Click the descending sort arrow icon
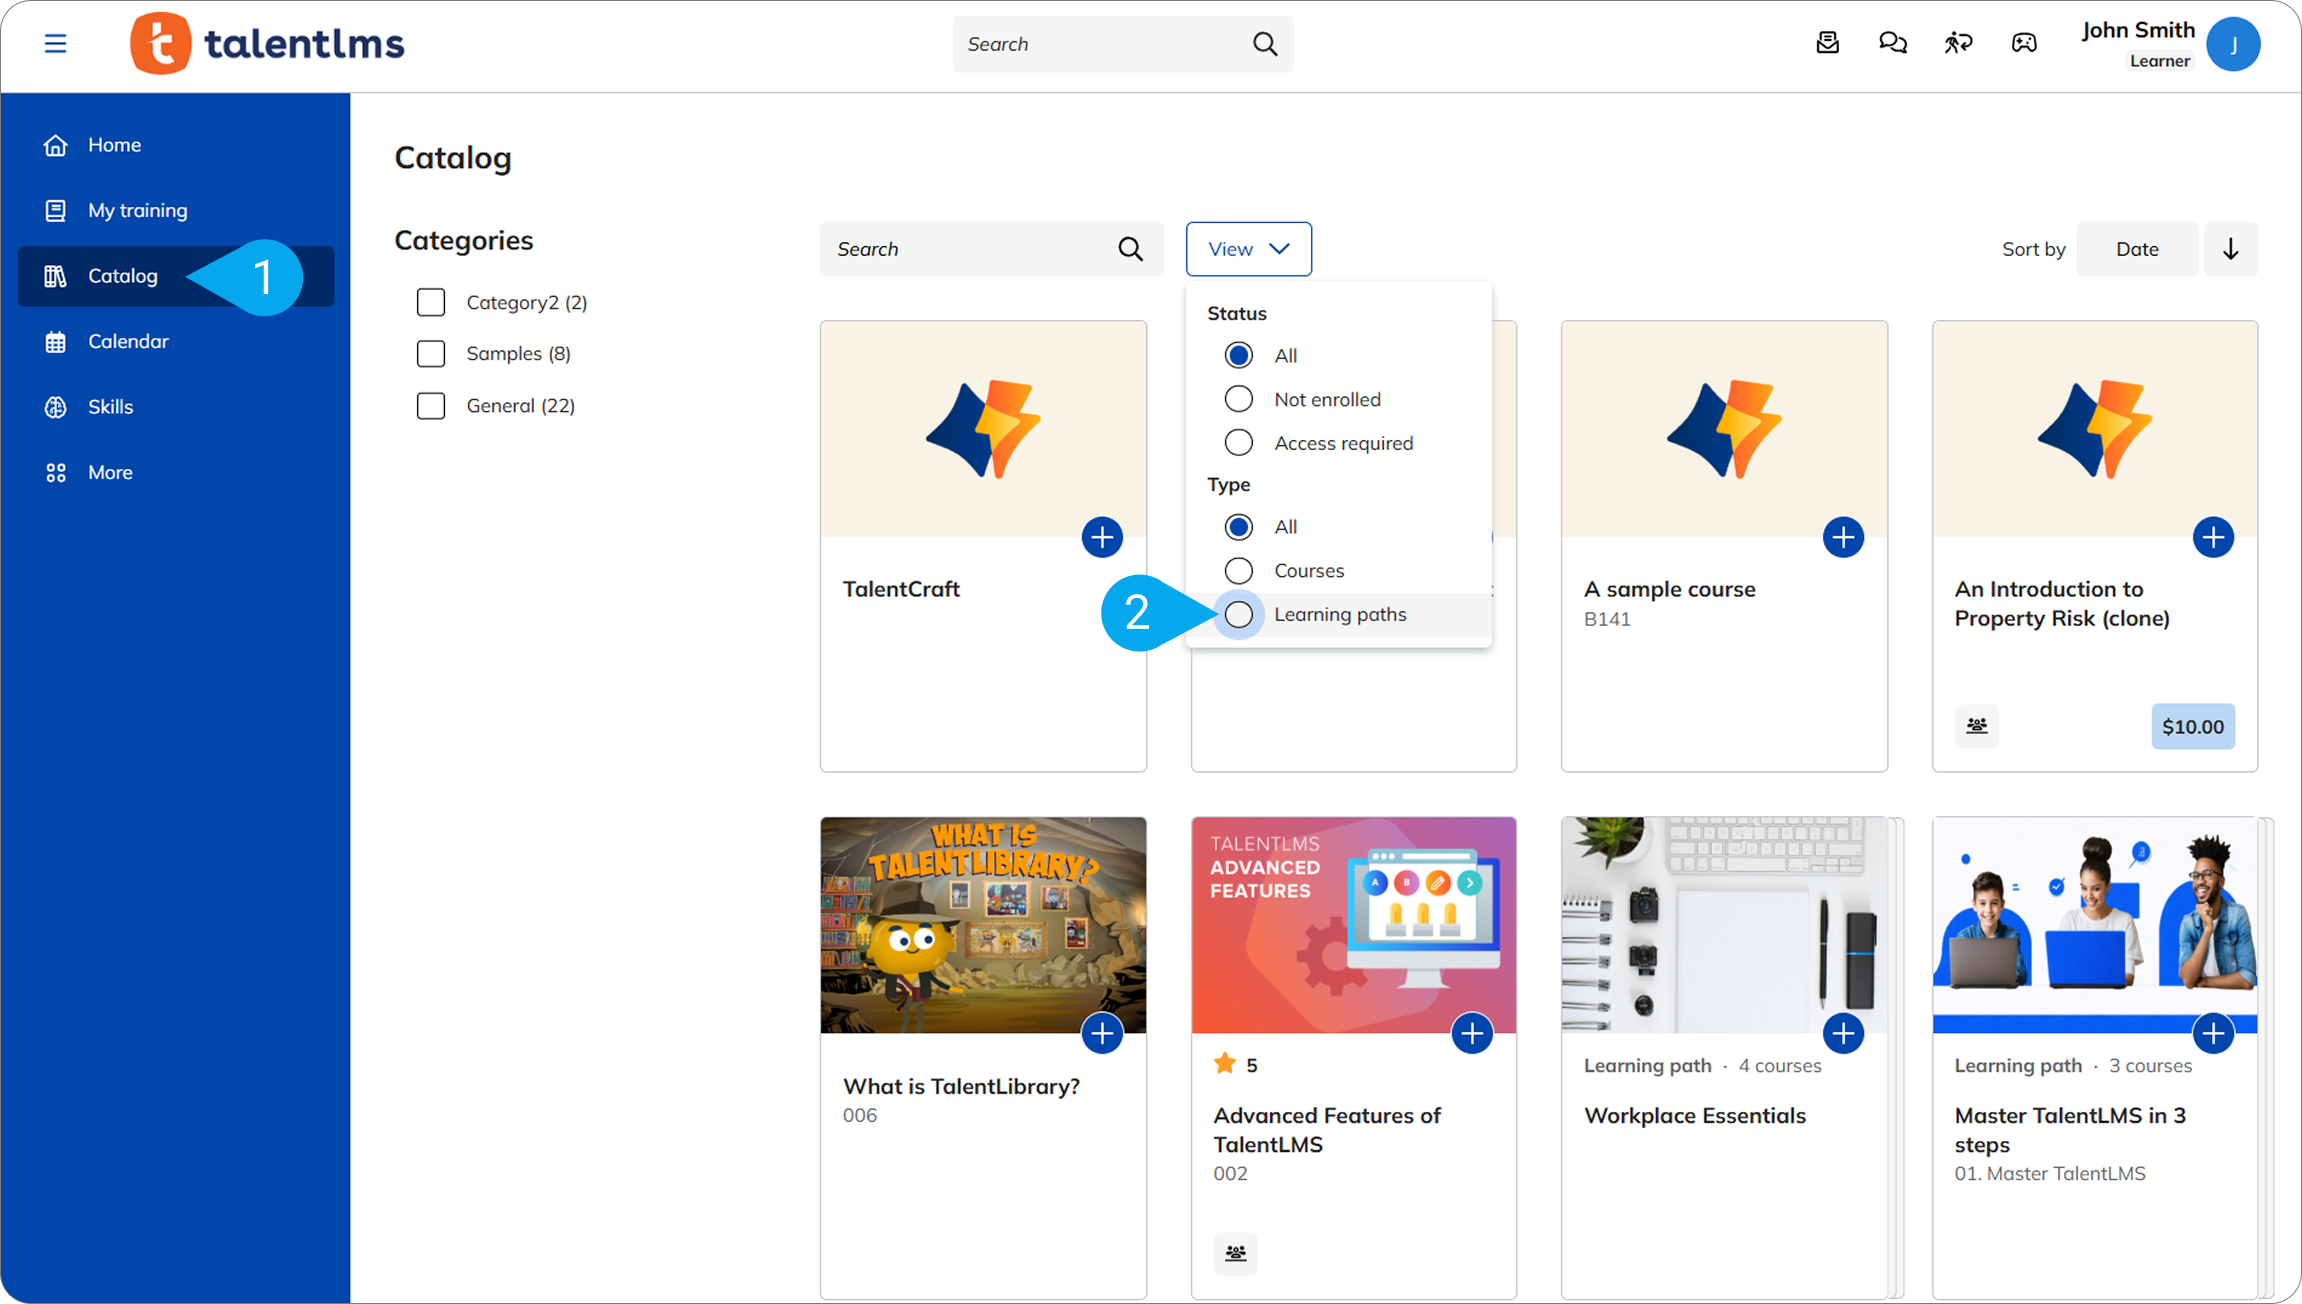Viewport: 2302px width, 1304px height. (2230, 249)
